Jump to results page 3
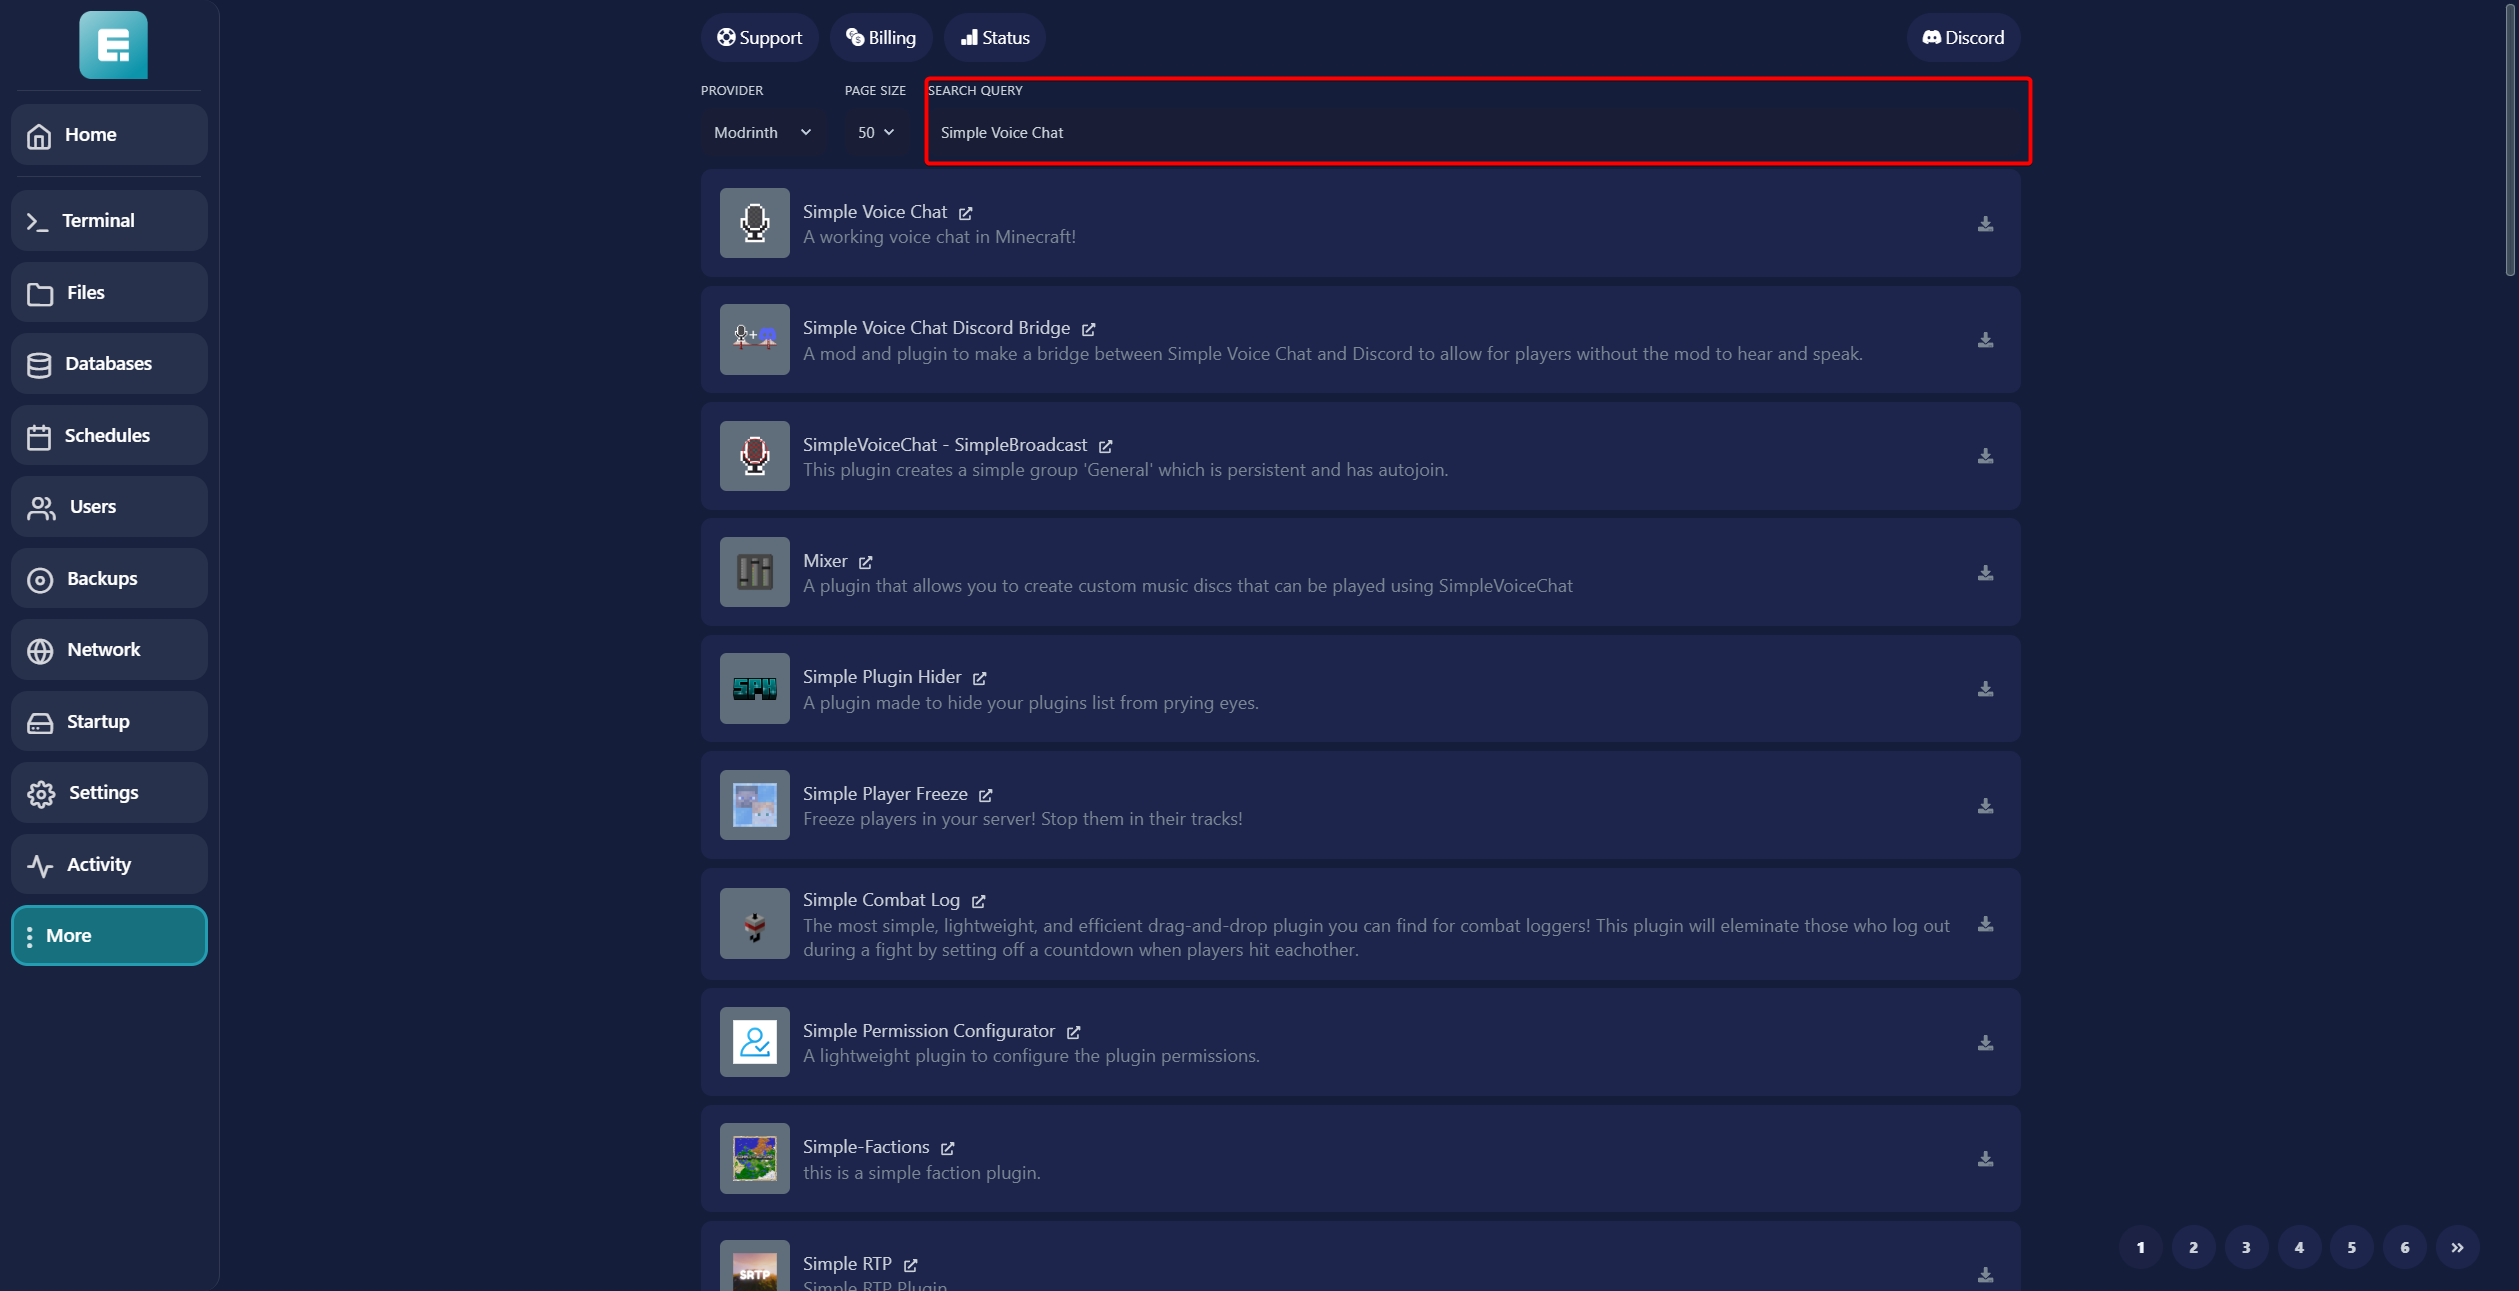The height and width of the screenshot is (1291, 2519). [2246, 1247]
